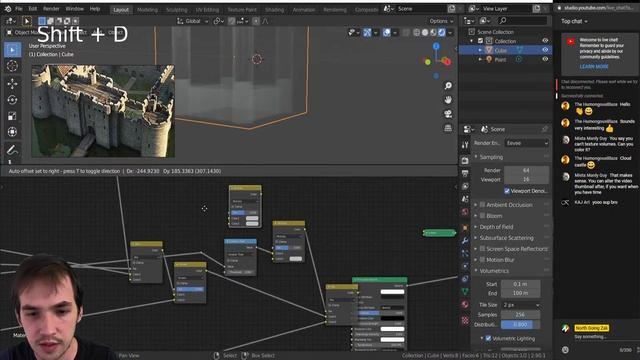This screenshot has width=640, height=360.
Task: Click the chat emoji button
Action: [x=565, y=350]
